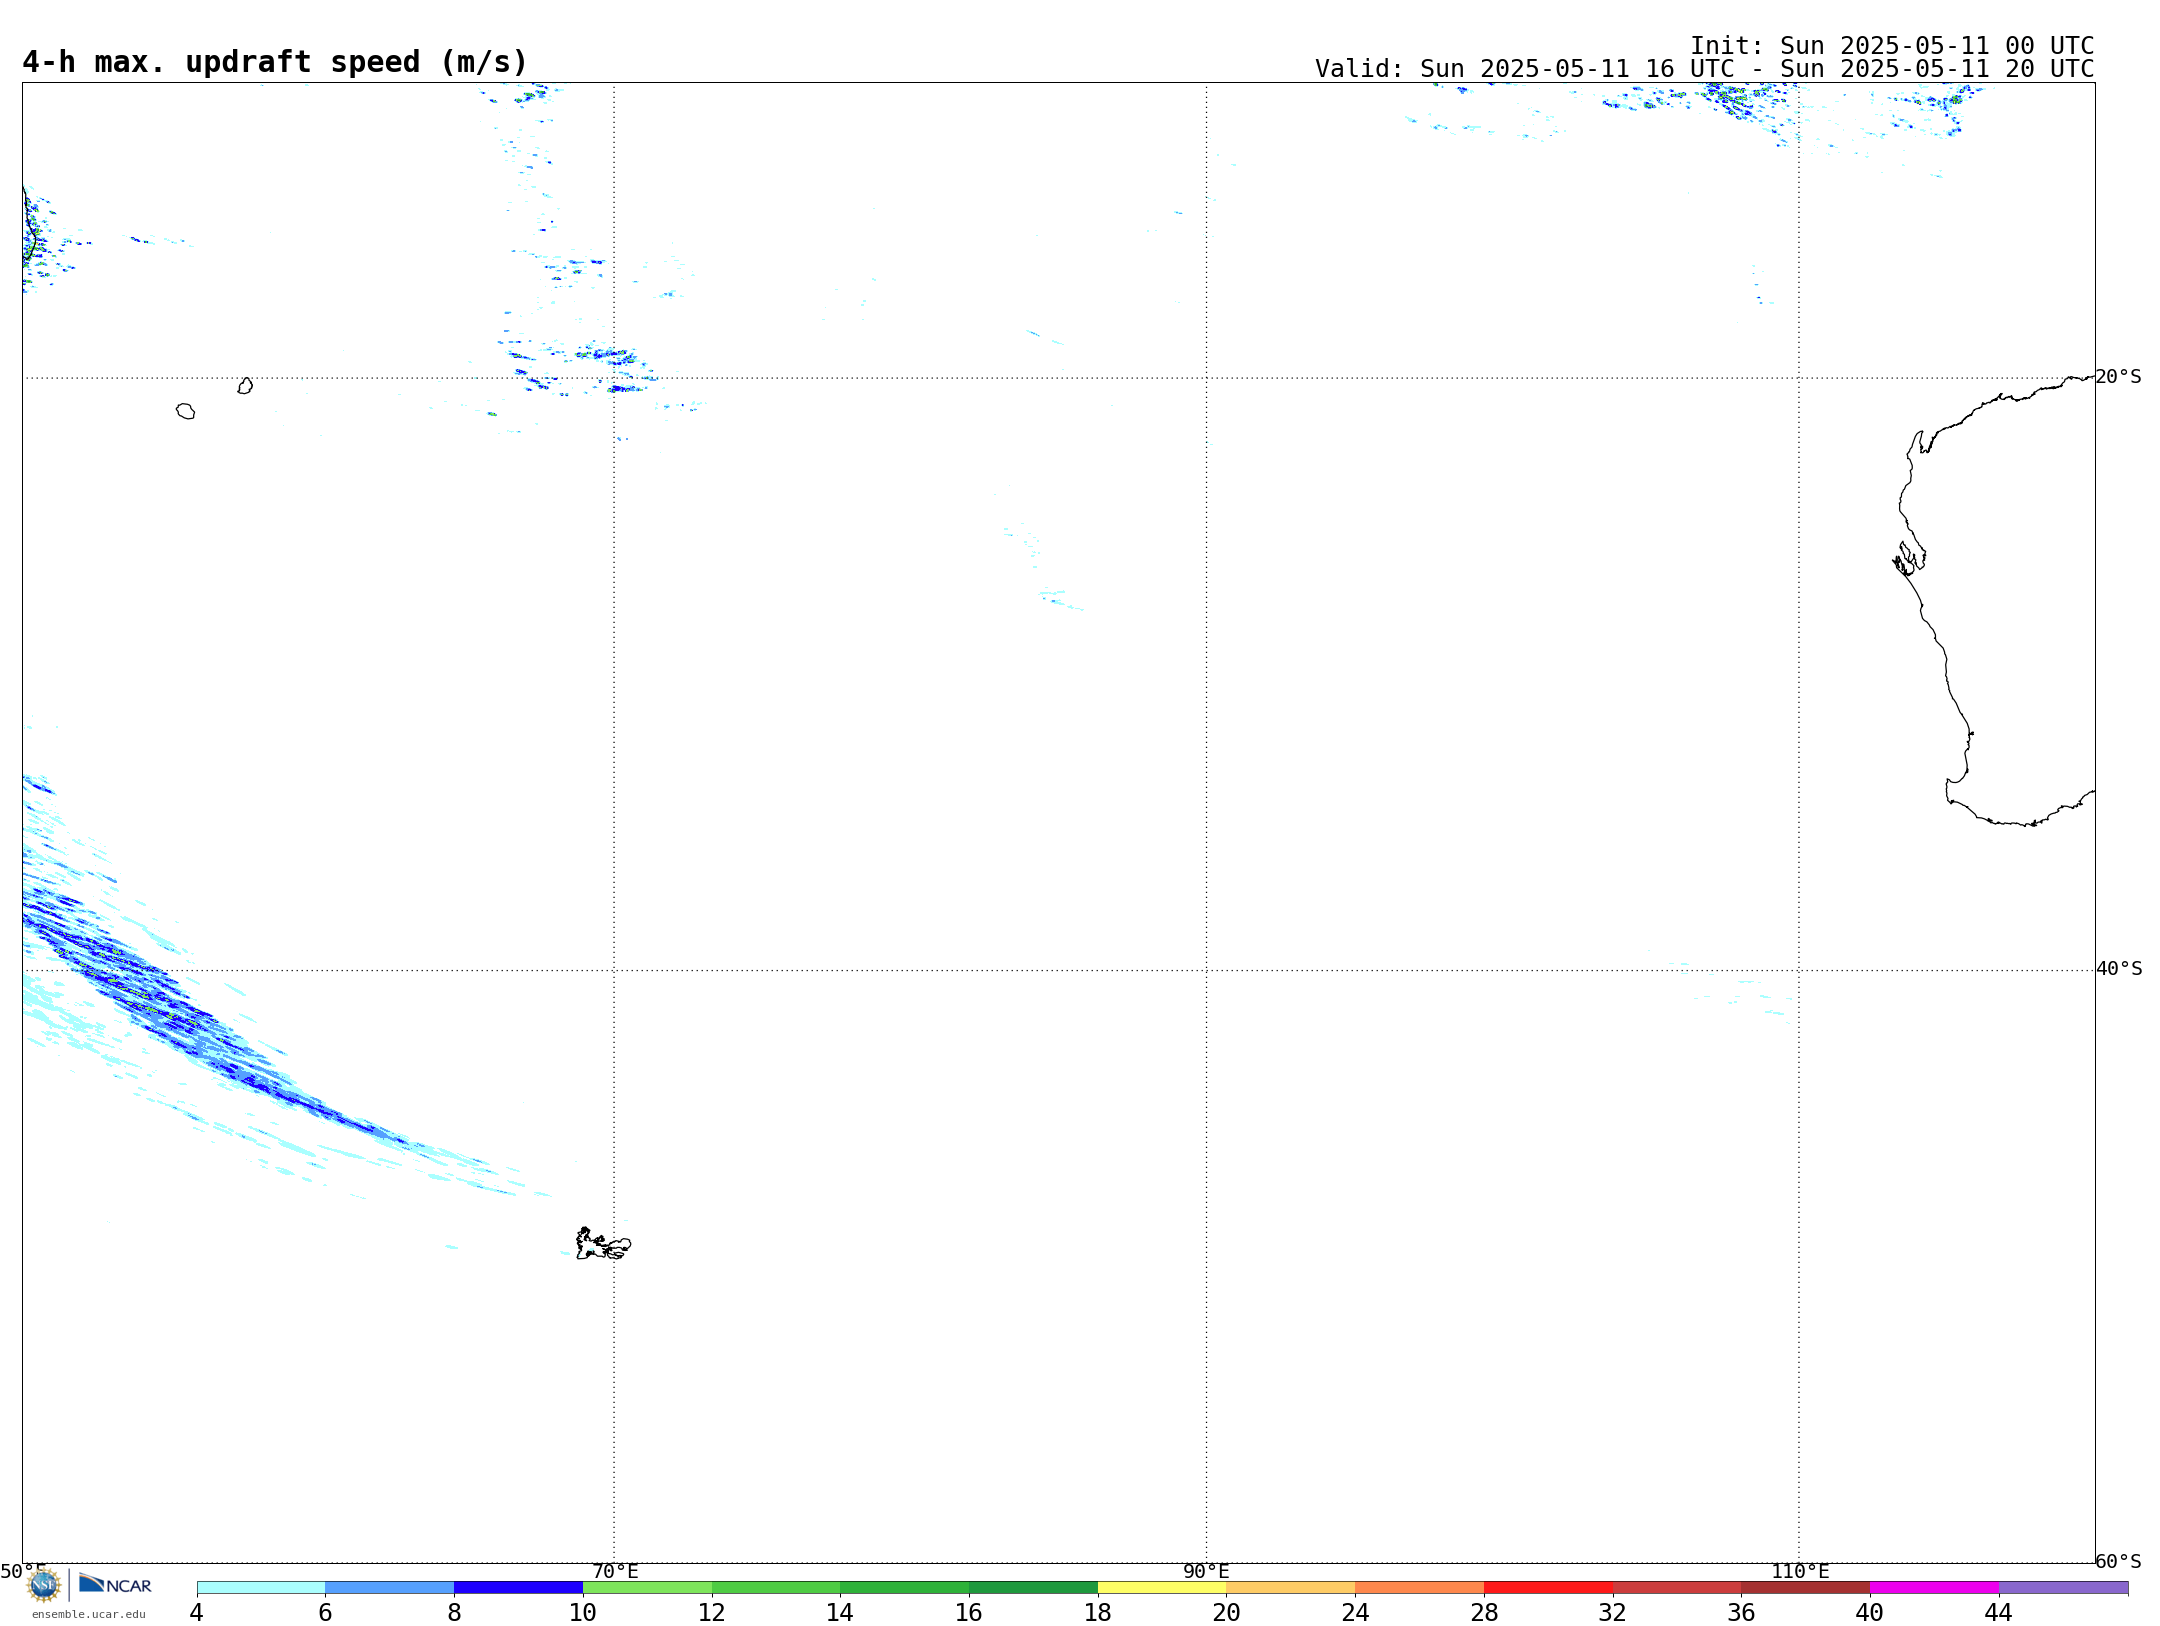Open the ensemble.ucar.edu link text
The image size is (2160, 1626).
[x=89, y=1614]
